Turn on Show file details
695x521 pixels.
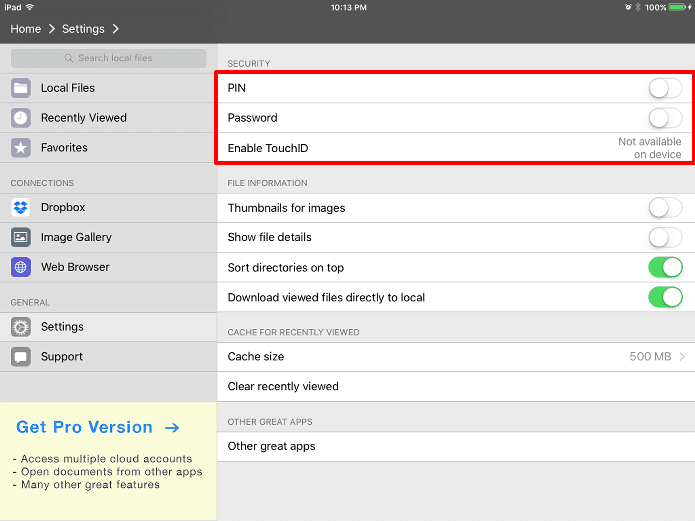coord(665,237)
